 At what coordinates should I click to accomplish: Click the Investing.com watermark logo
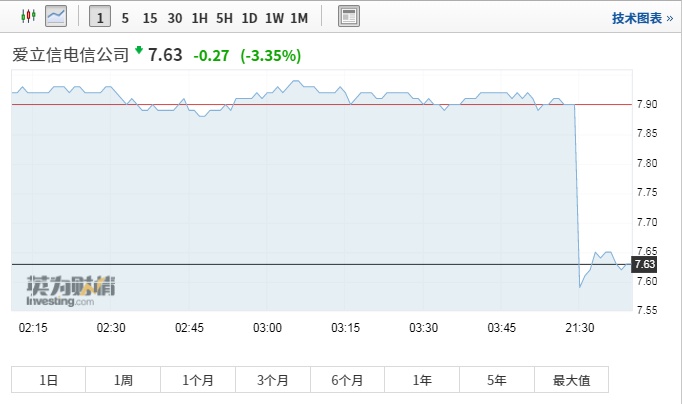tap(70, 291)
